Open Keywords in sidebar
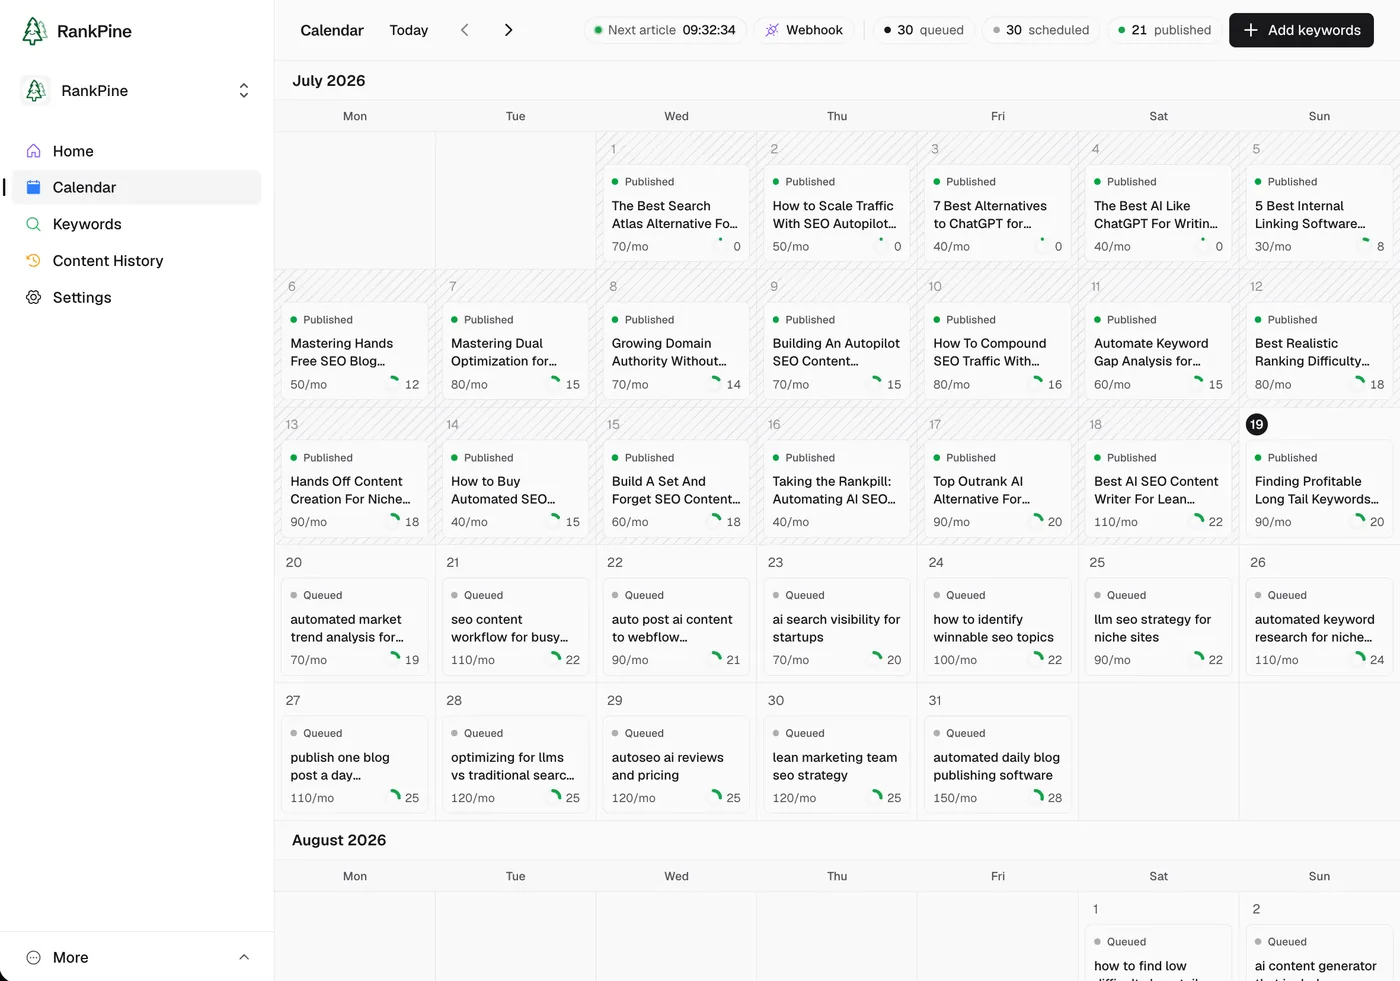This screenshot has height=981, width=1400. pos(137,224)
